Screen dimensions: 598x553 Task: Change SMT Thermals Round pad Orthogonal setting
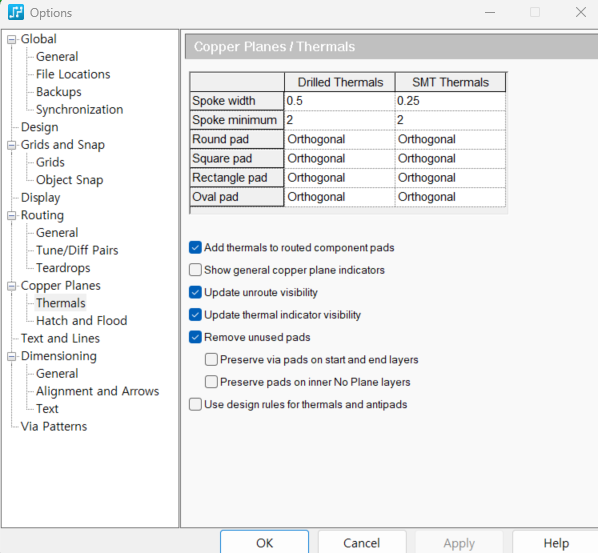[450, 139]
